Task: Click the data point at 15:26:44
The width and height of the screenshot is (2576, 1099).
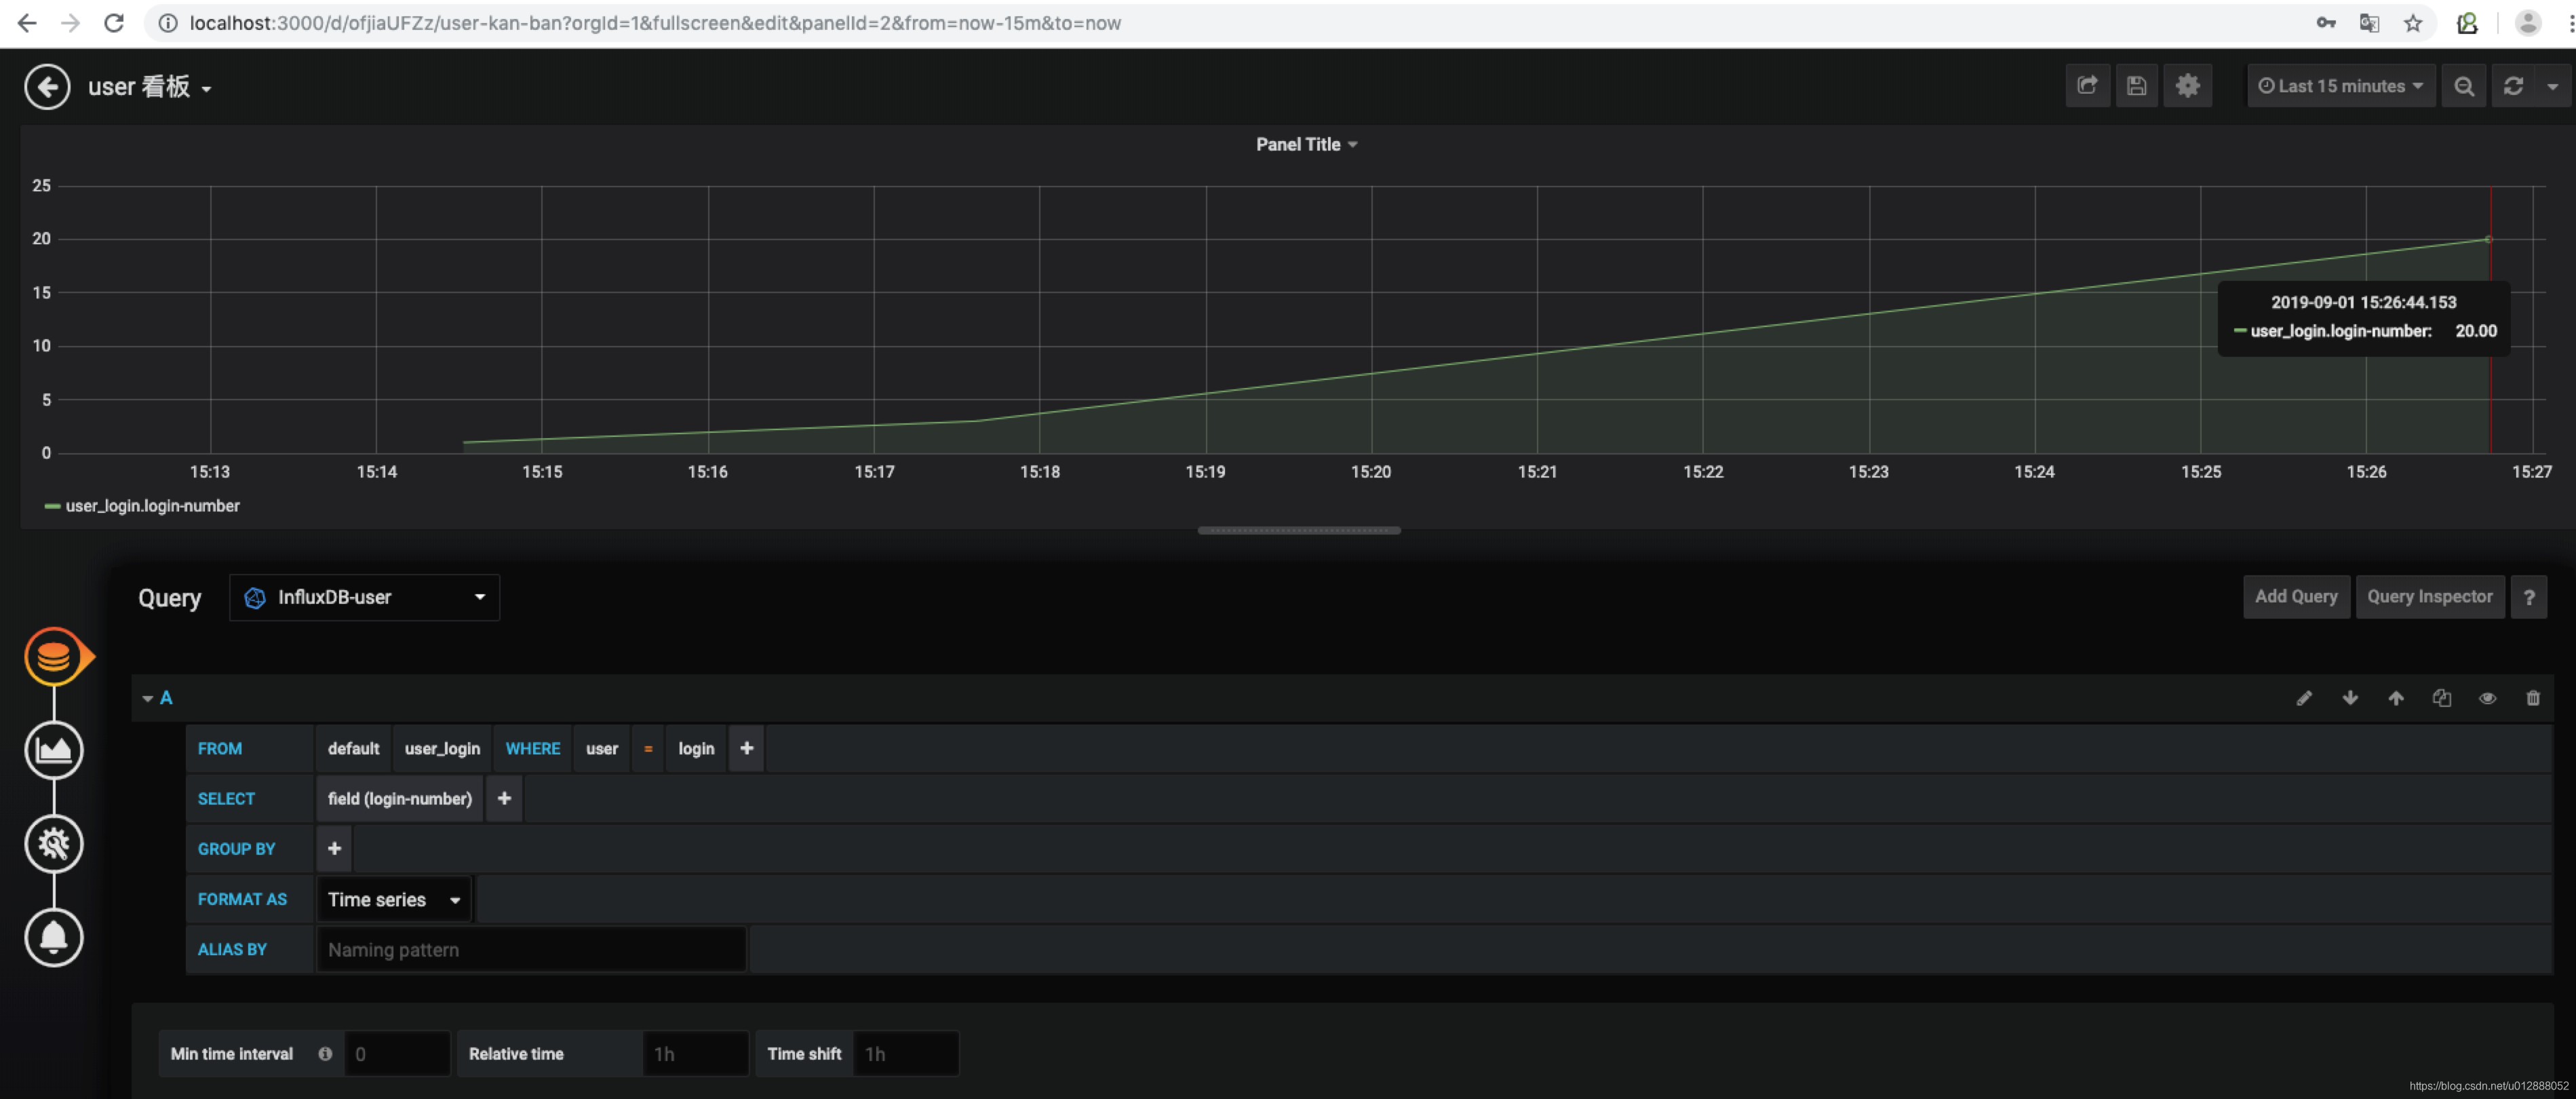Action: (x=2488, y=239)
